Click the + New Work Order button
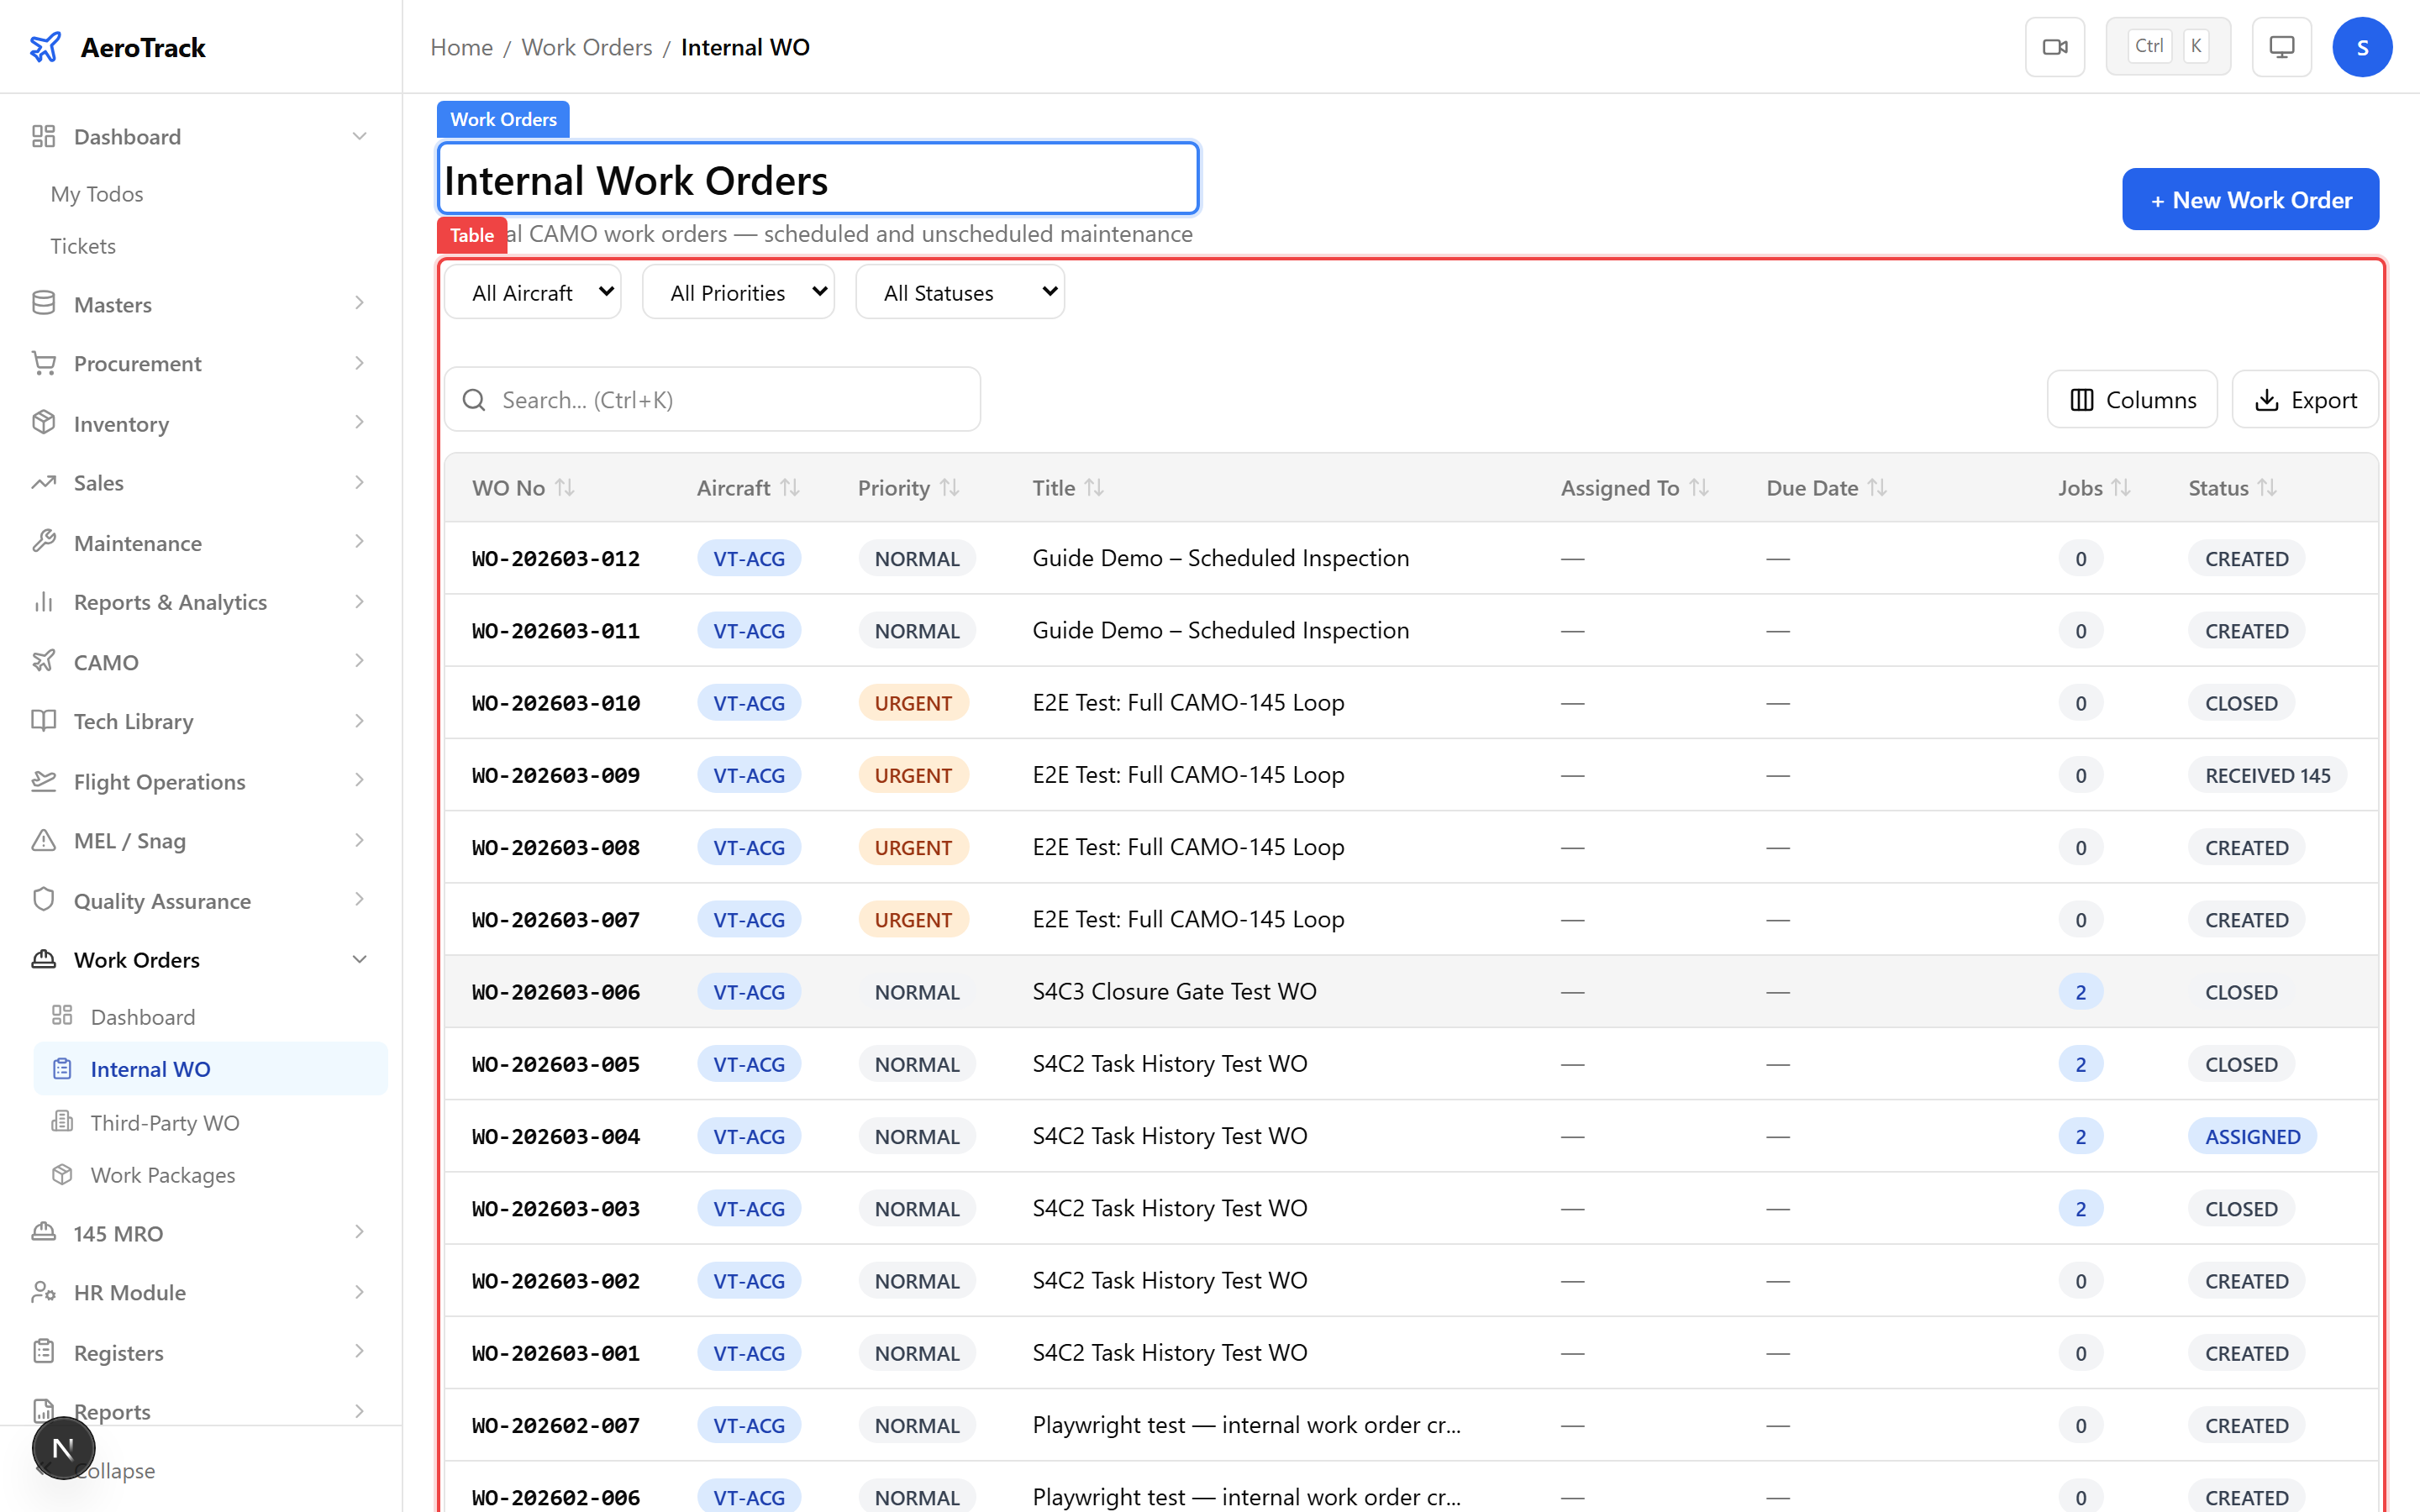 tap(2250, 199)
